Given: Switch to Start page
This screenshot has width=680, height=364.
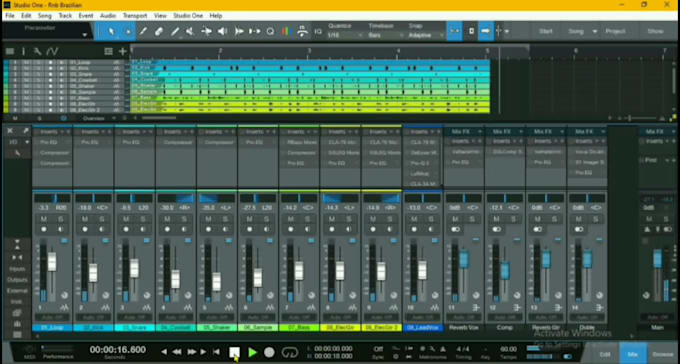Looking at the screenshot, I should point(546,31).
